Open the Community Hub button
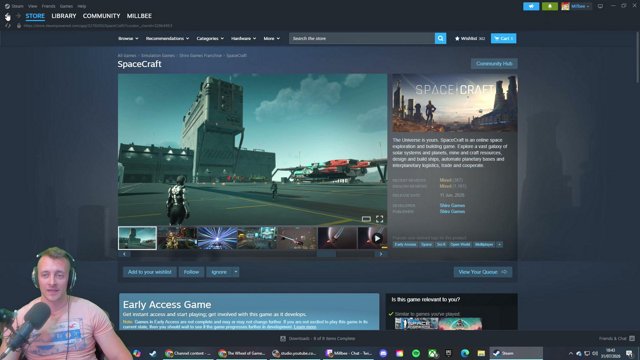The height and width of the screenshot is (360, 640). (494, 64)
